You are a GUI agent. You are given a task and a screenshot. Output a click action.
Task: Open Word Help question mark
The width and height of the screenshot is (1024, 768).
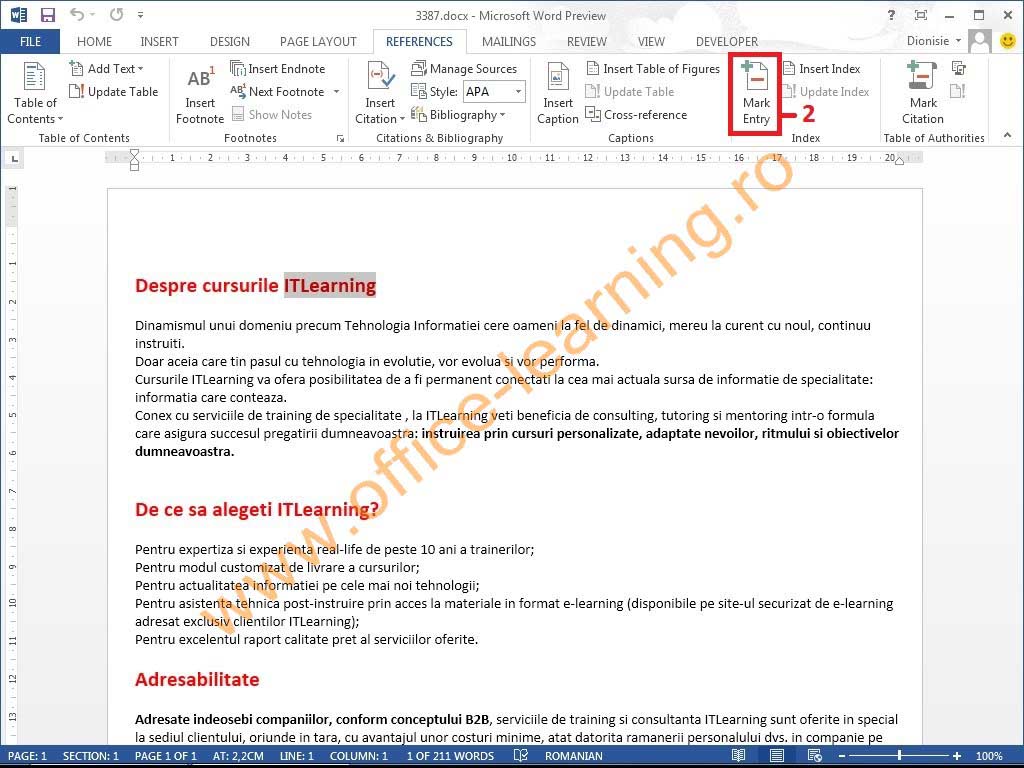(x=891, y=15)
